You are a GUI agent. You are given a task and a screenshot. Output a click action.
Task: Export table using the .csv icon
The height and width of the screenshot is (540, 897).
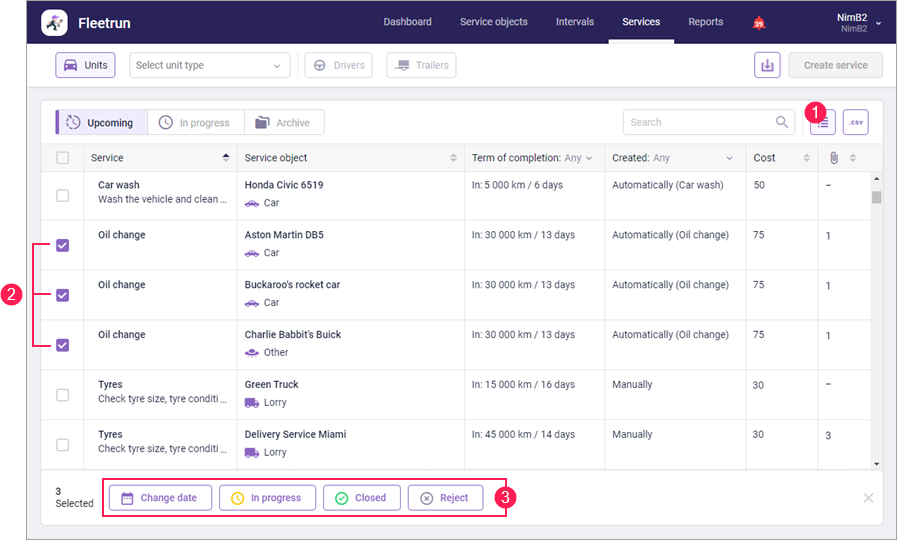tap(855, 122)
